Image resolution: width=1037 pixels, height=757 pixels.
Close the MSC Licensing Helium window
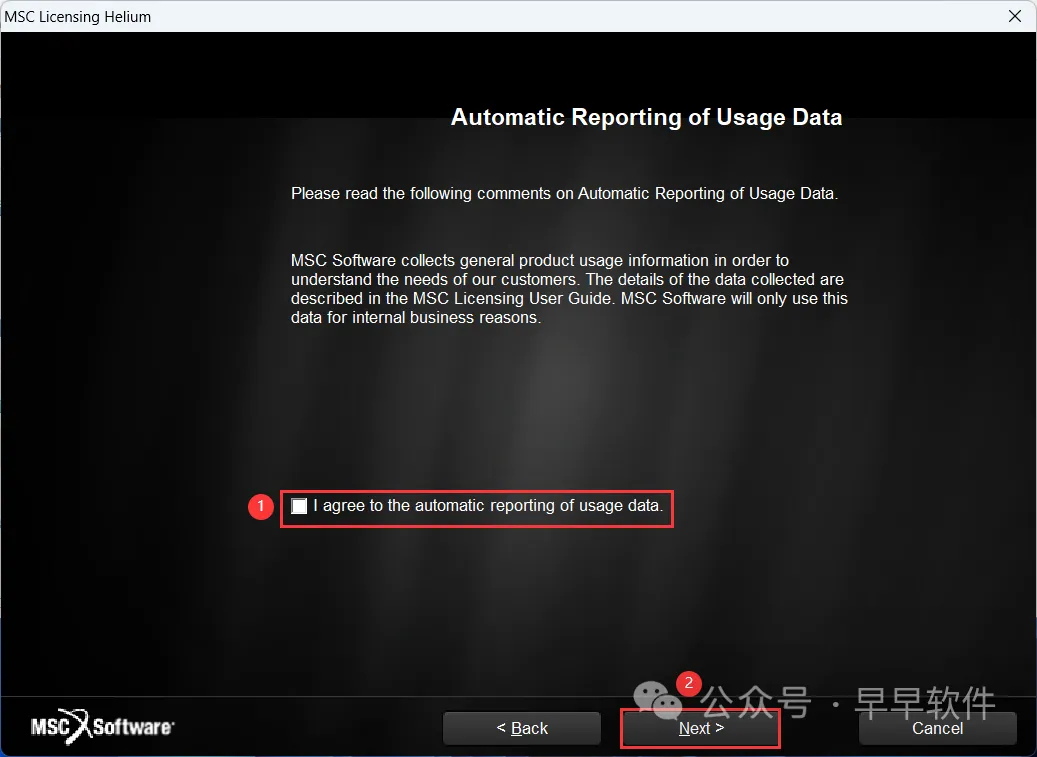[1015, 16]
